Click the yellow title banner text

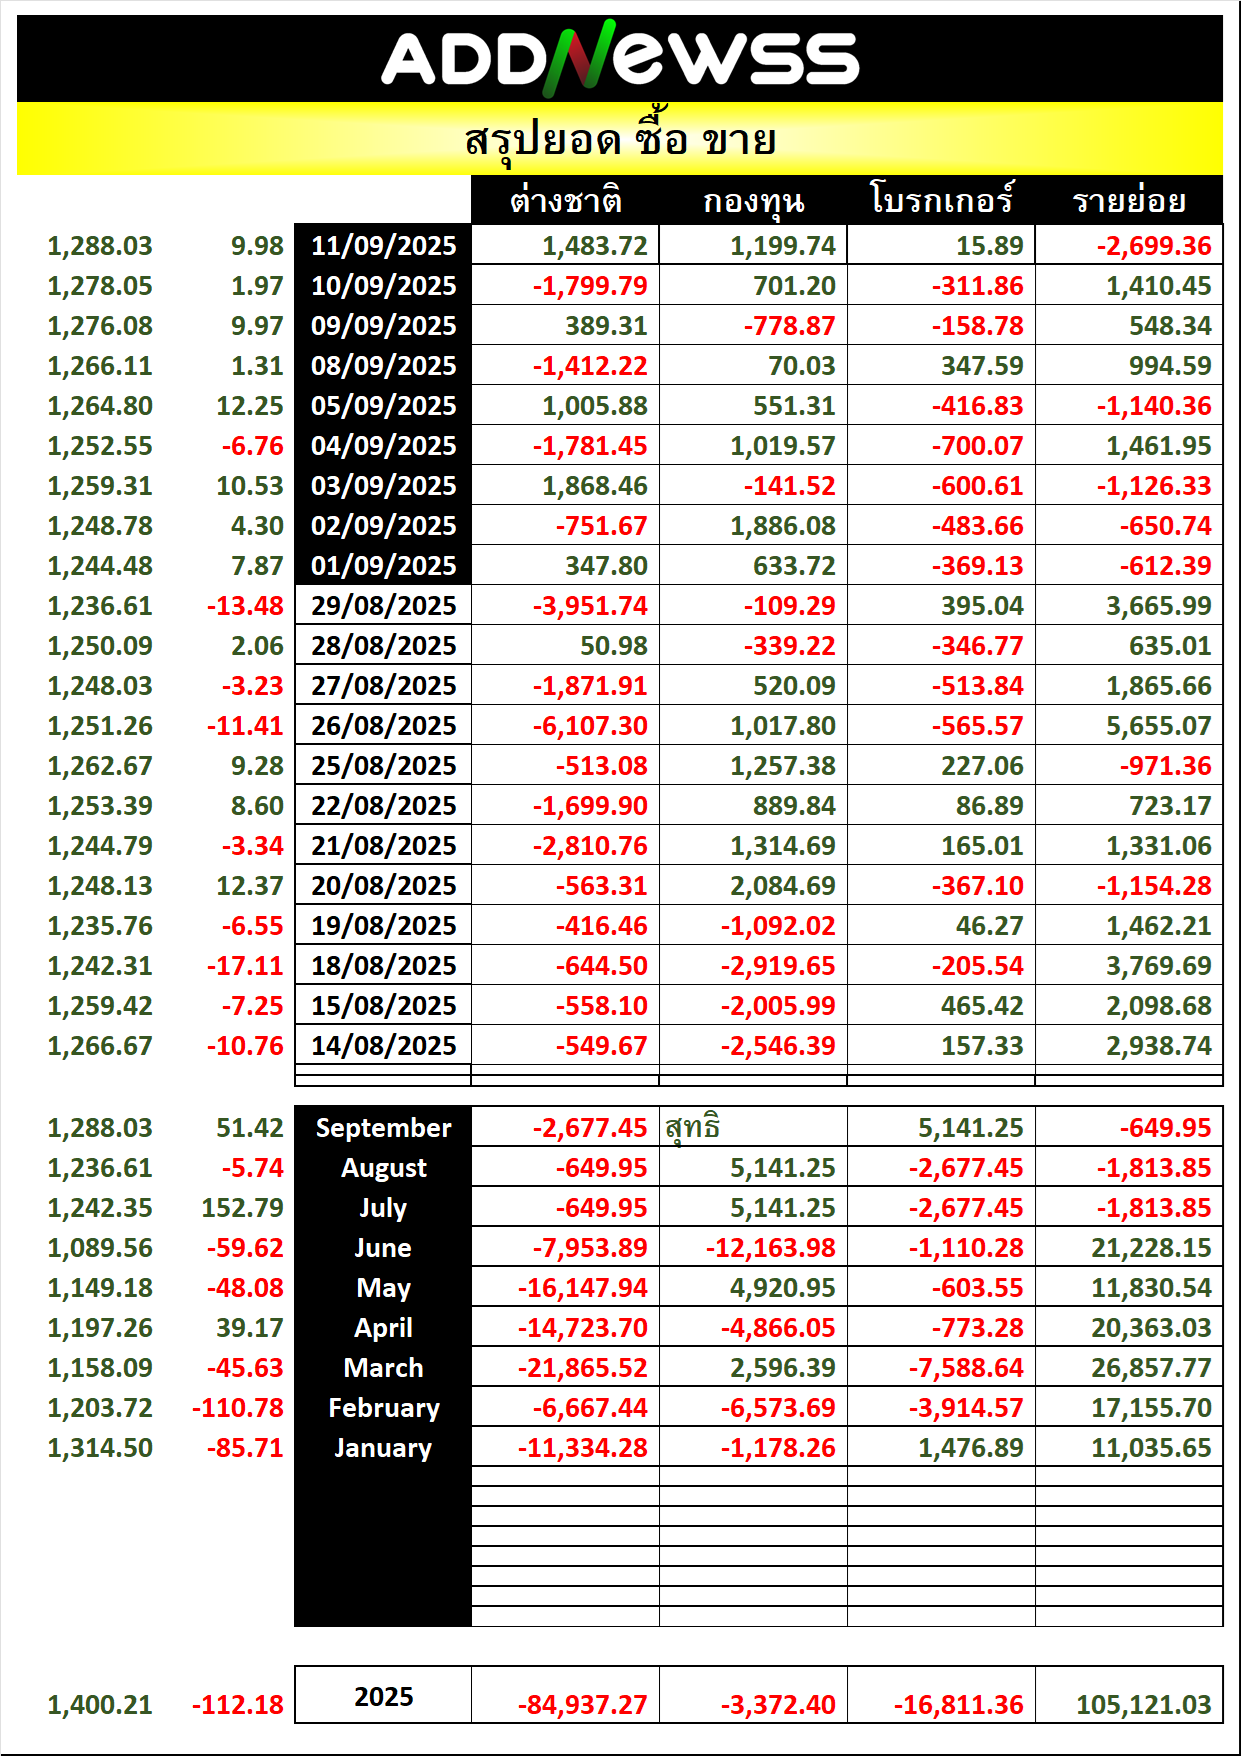point(620,139)
